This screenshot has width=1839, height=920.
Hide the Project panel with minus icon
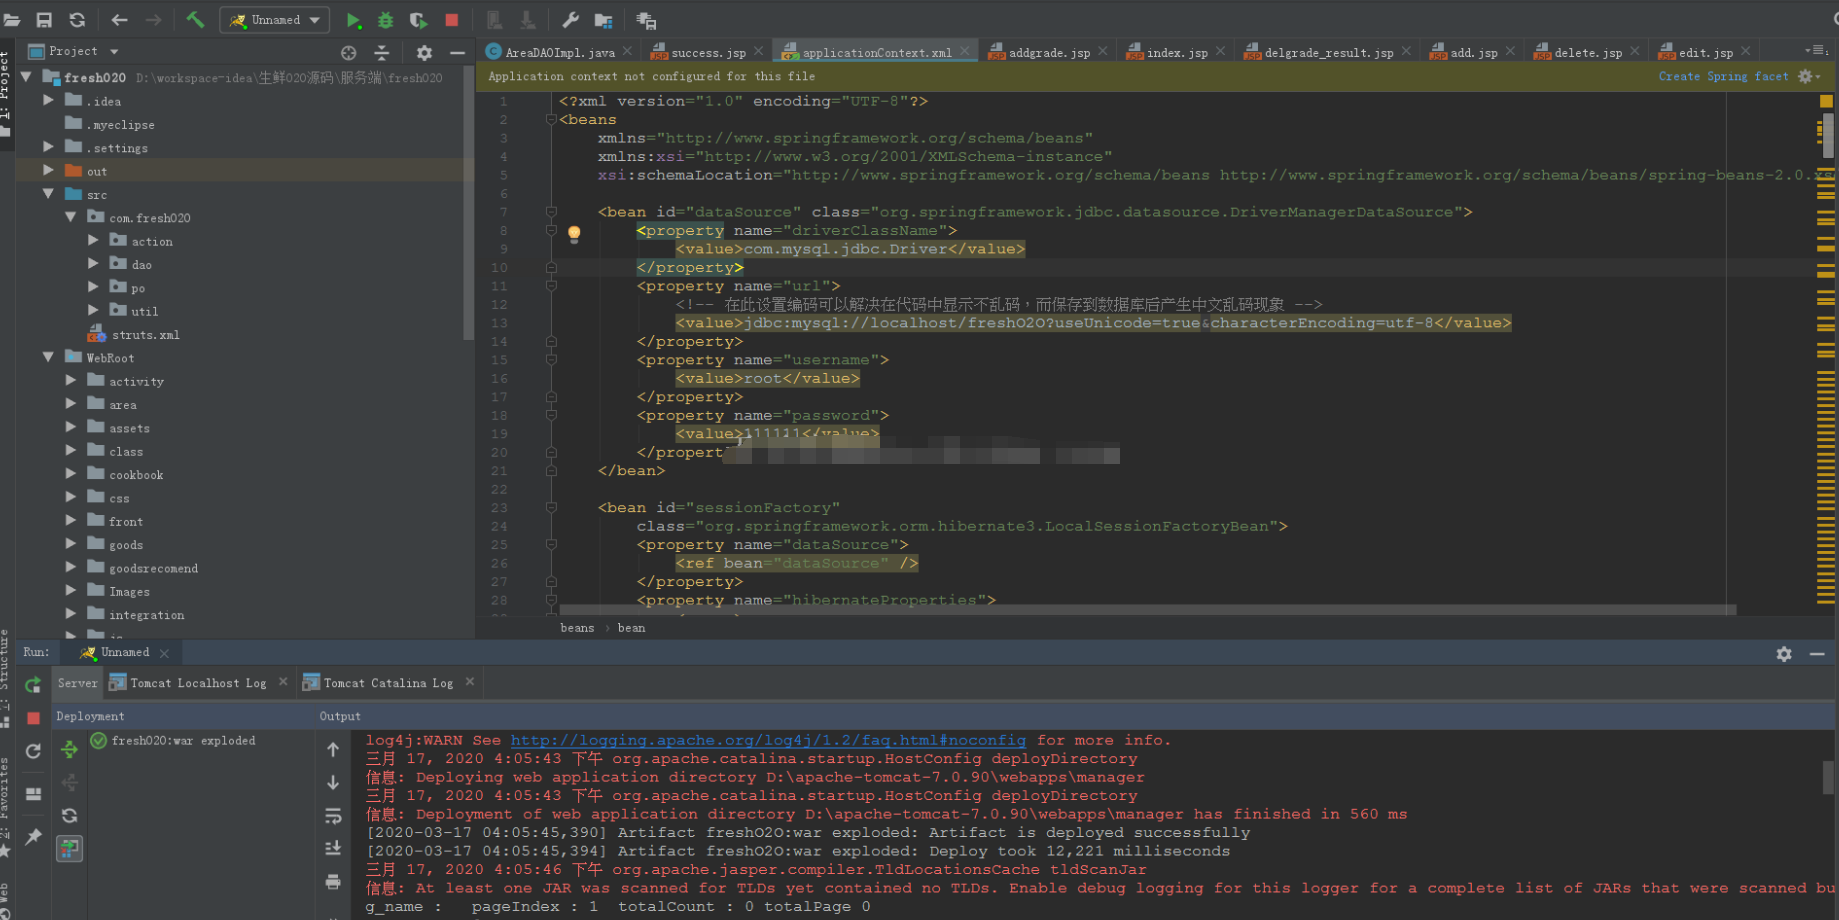457,53
